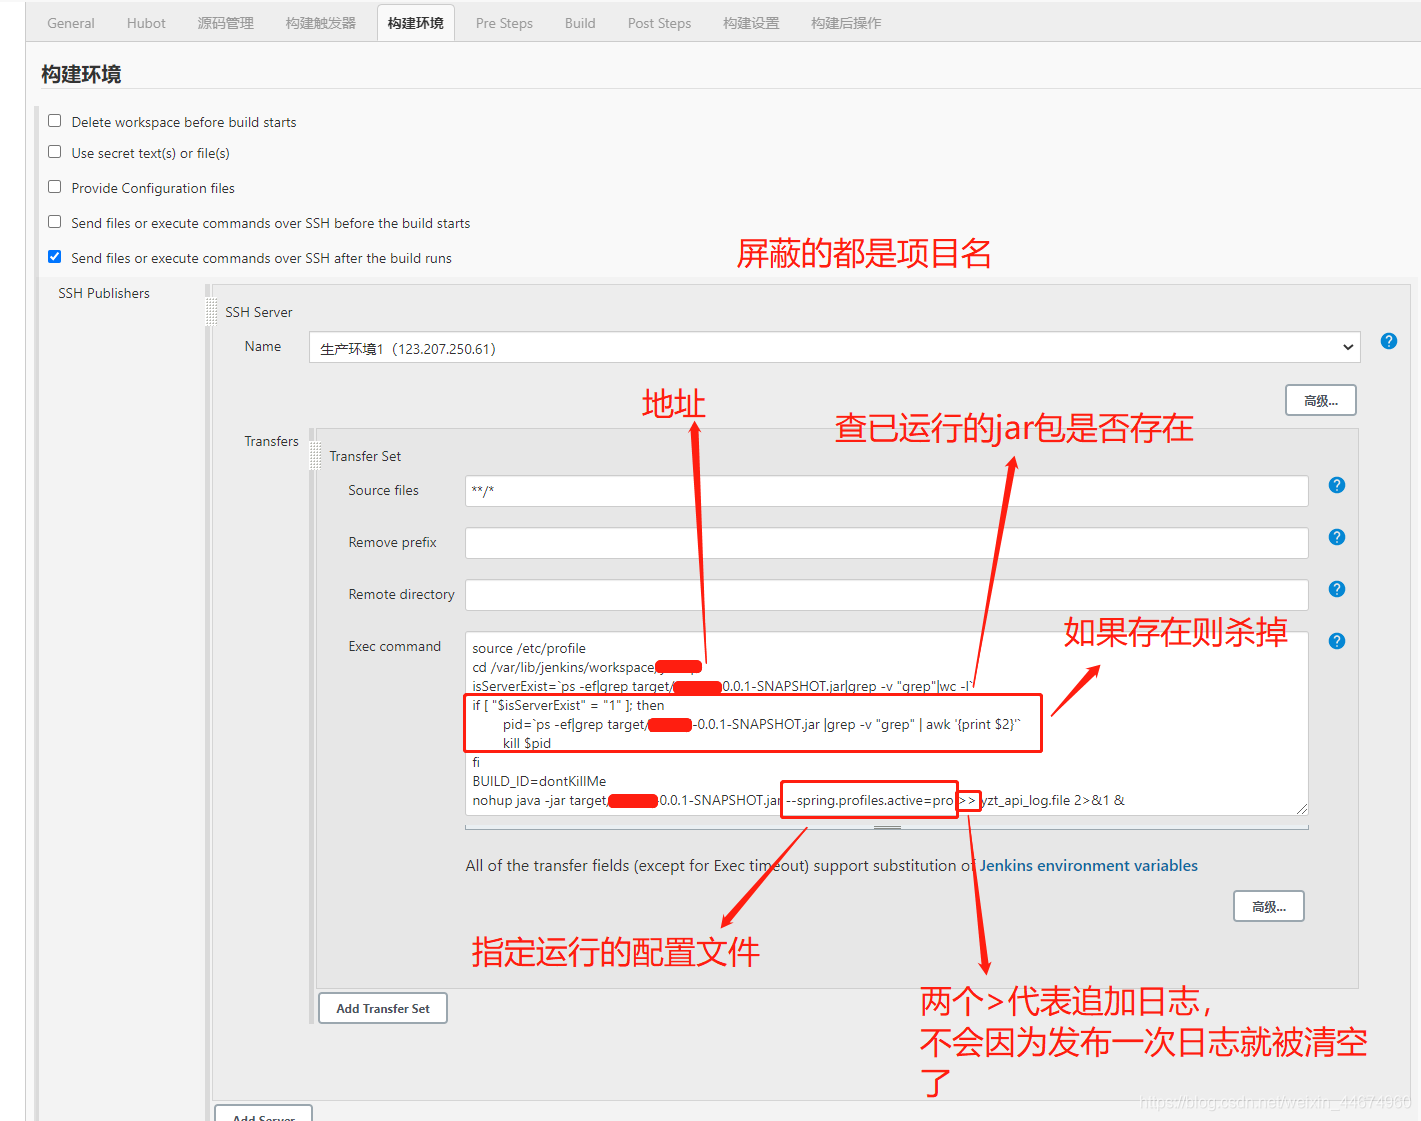The height and width of the screenshot is (1121, 1421).
Task: Uncheck Send files over SSH after build runs
Action: [x=54, y=256]
